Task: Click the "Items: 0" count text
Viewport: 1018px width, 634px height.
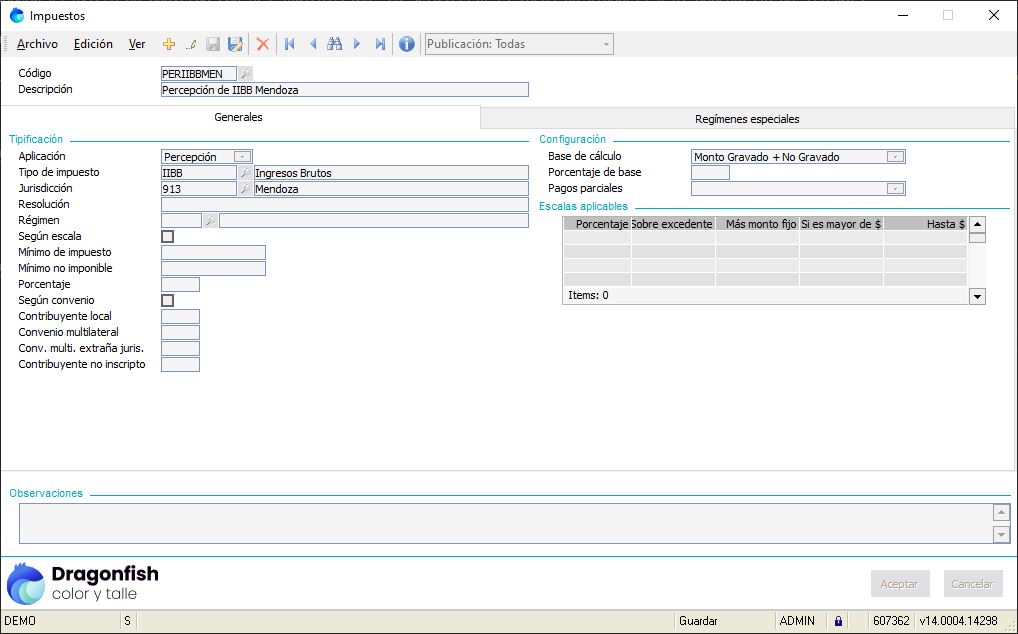Action: click(588, 295)
